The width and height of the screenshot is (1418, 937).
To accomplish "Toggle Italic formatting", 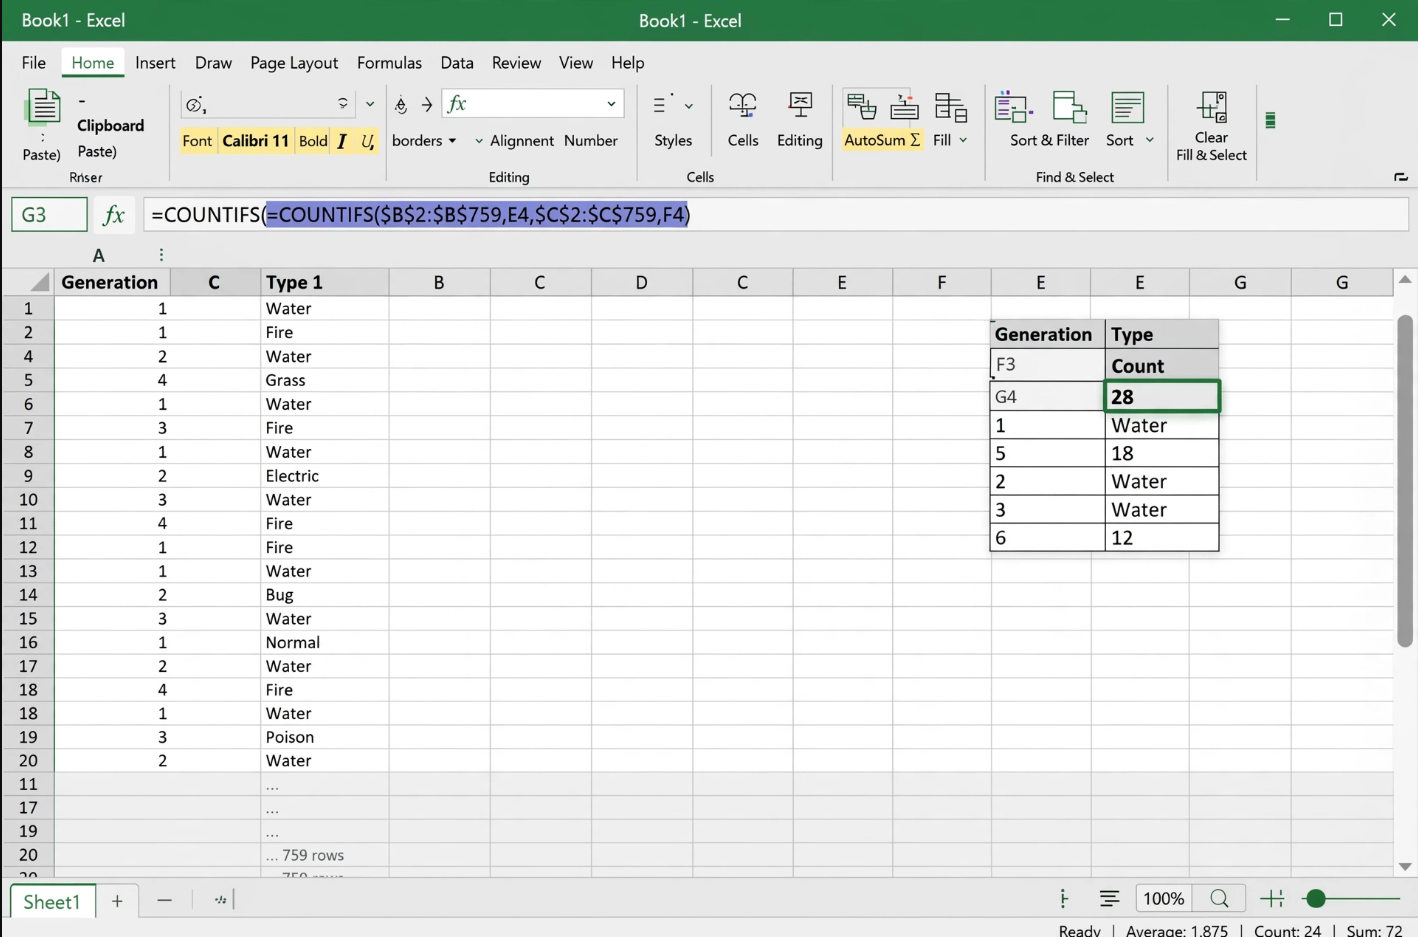I will tap(342, 141).
